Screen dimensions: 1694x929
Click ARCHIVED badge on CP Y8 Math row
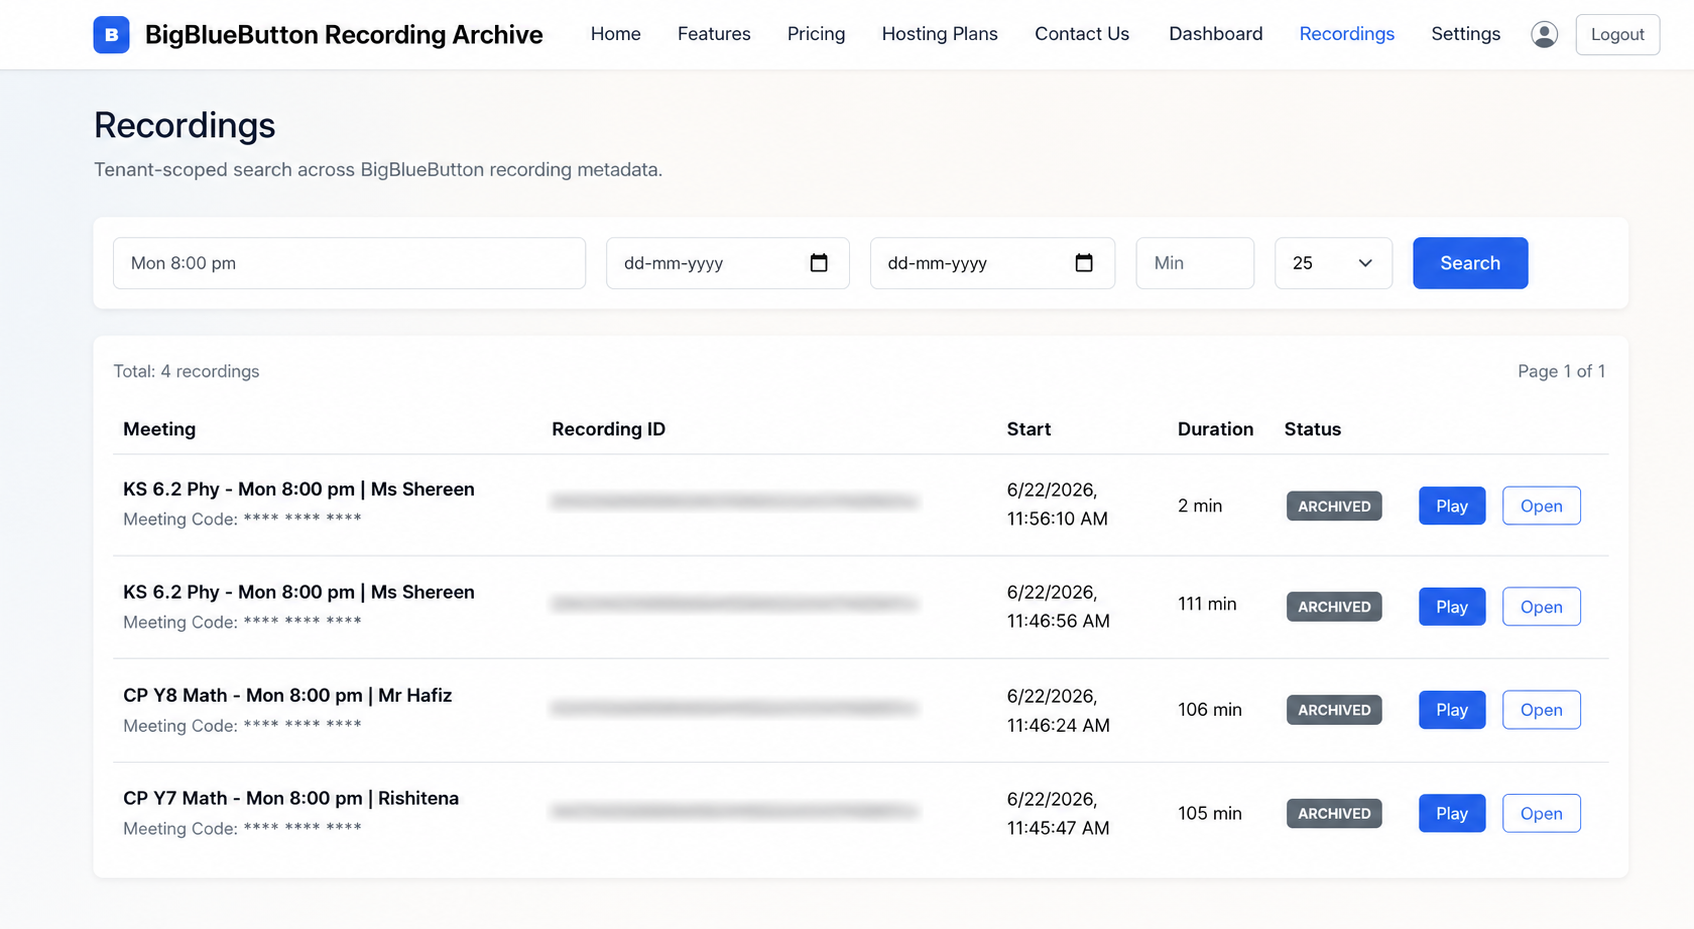(1334, 710)
